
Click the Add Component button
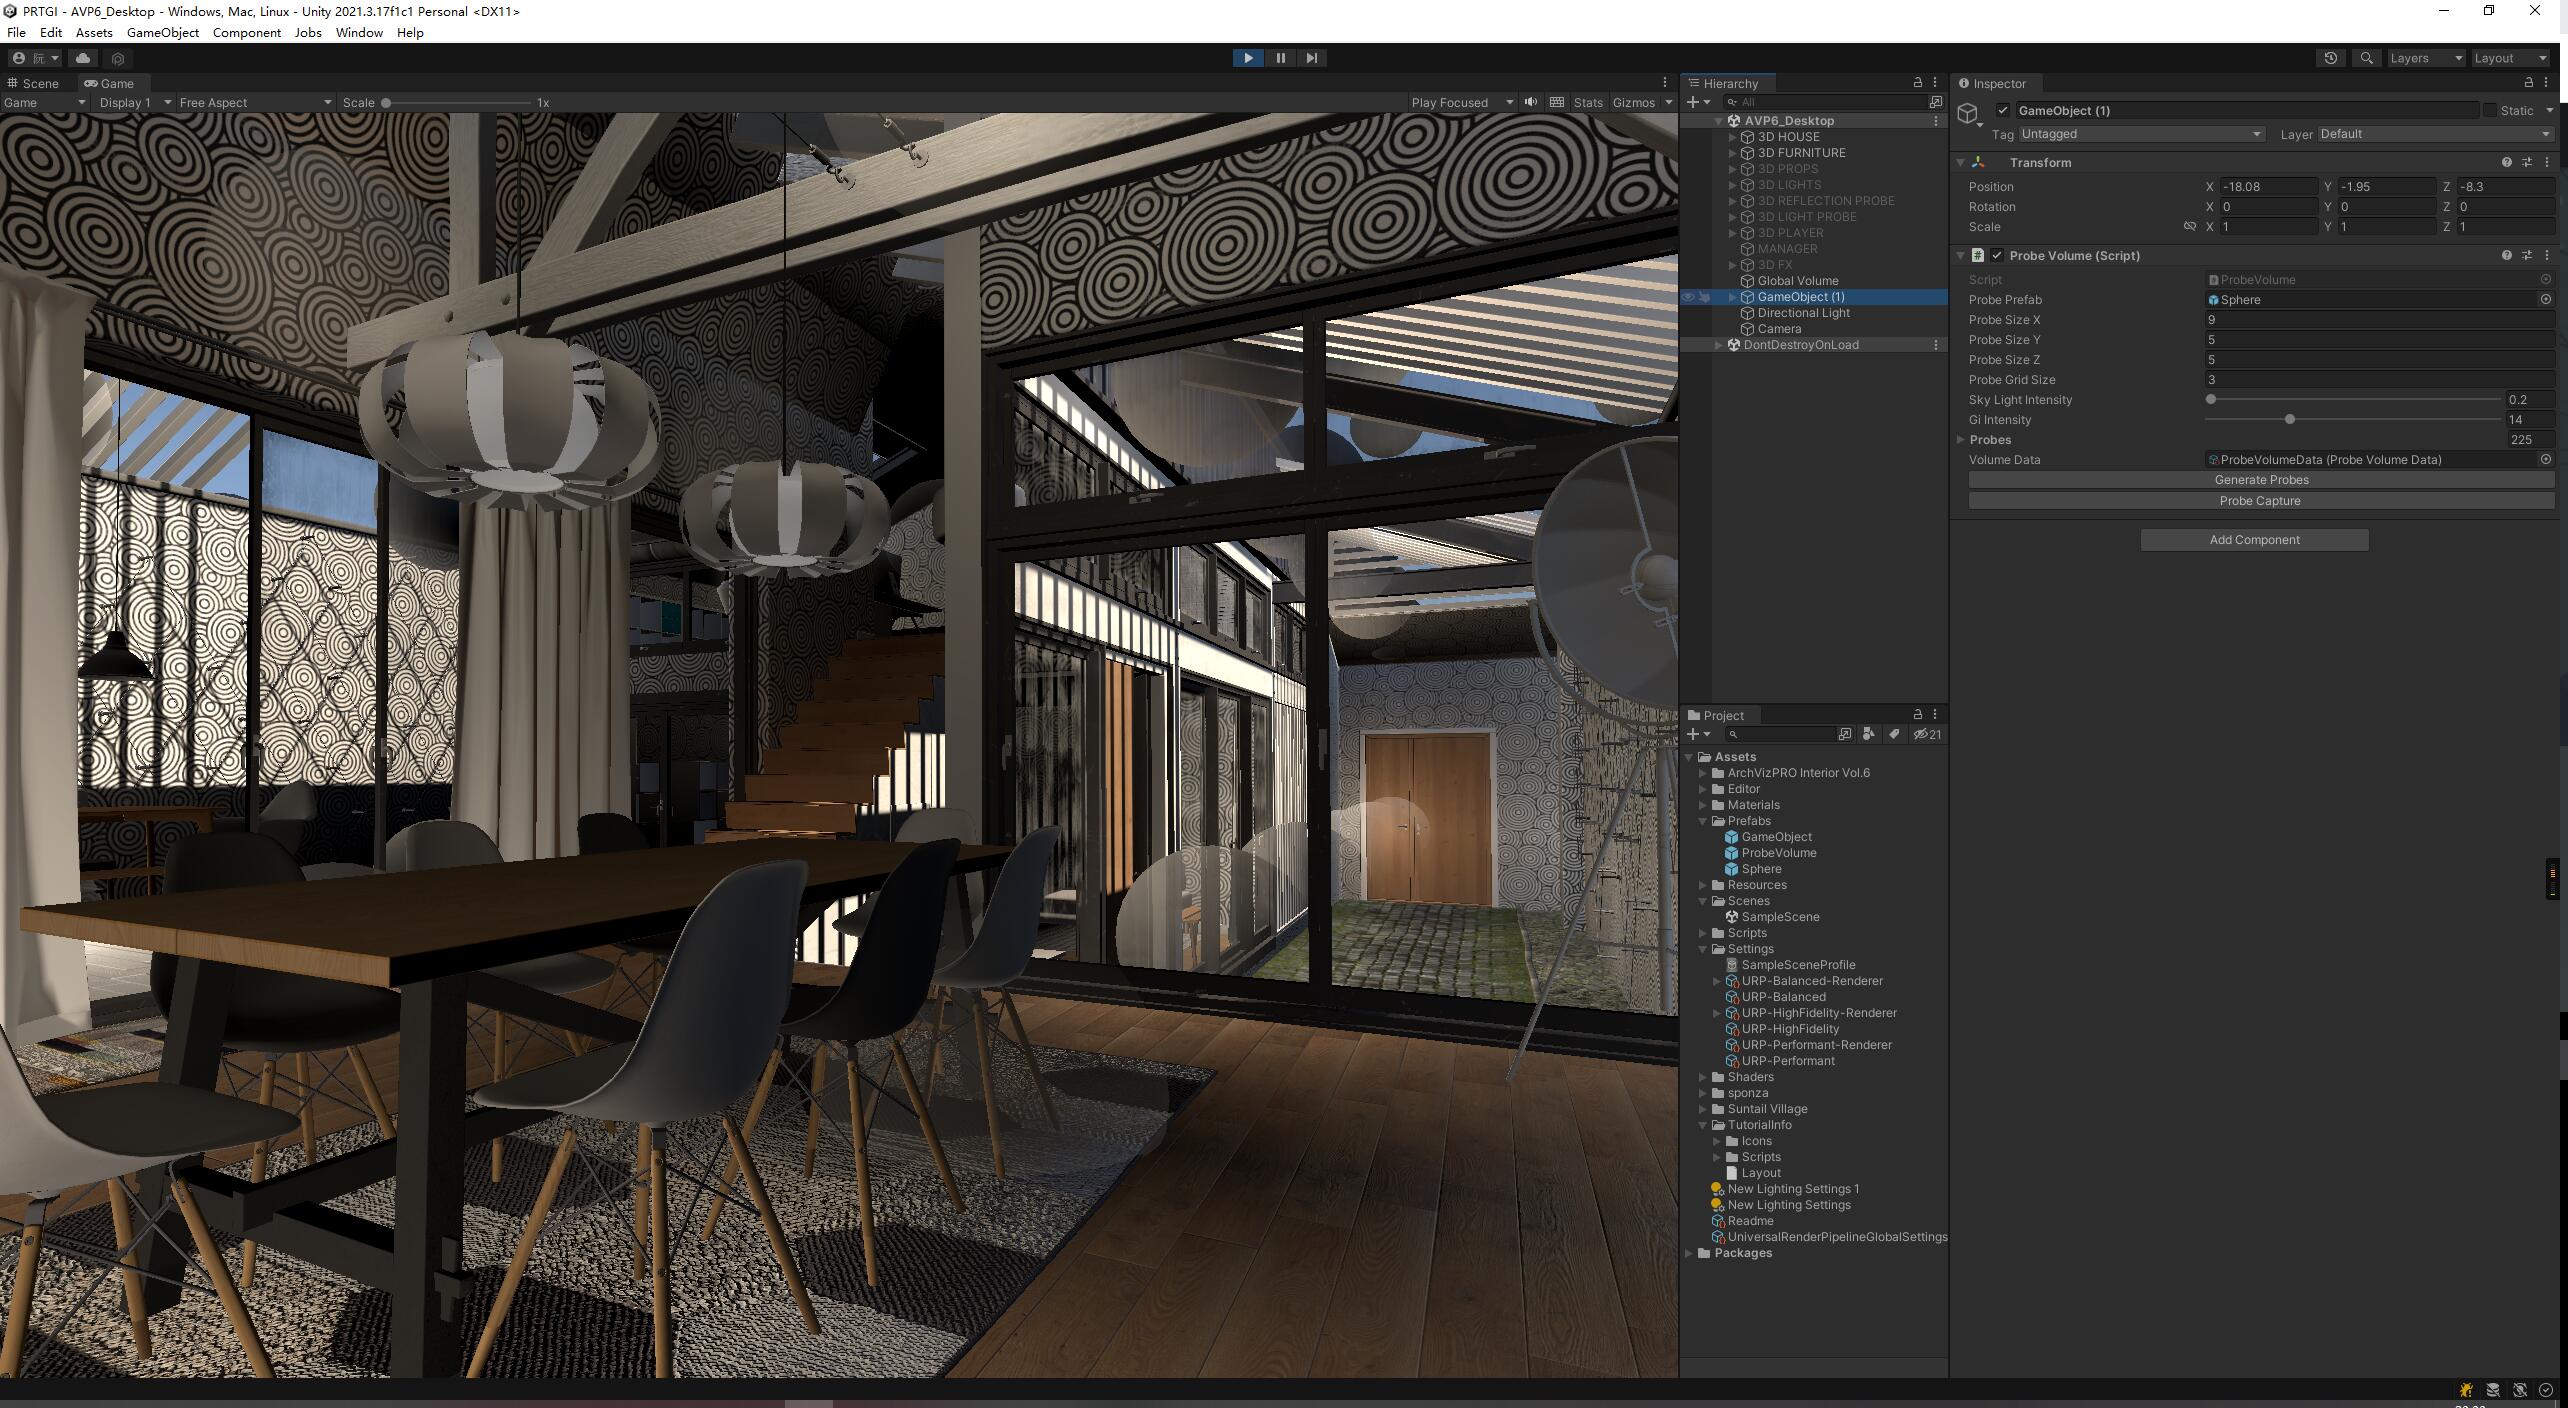(x=2254, y=540)
